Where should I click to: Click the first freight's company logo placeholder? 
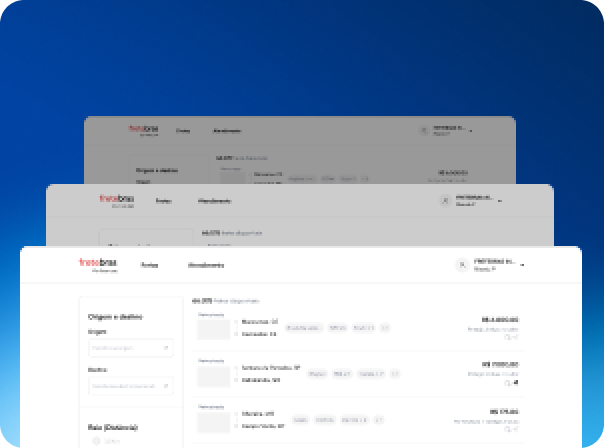[x=213, y=330]
